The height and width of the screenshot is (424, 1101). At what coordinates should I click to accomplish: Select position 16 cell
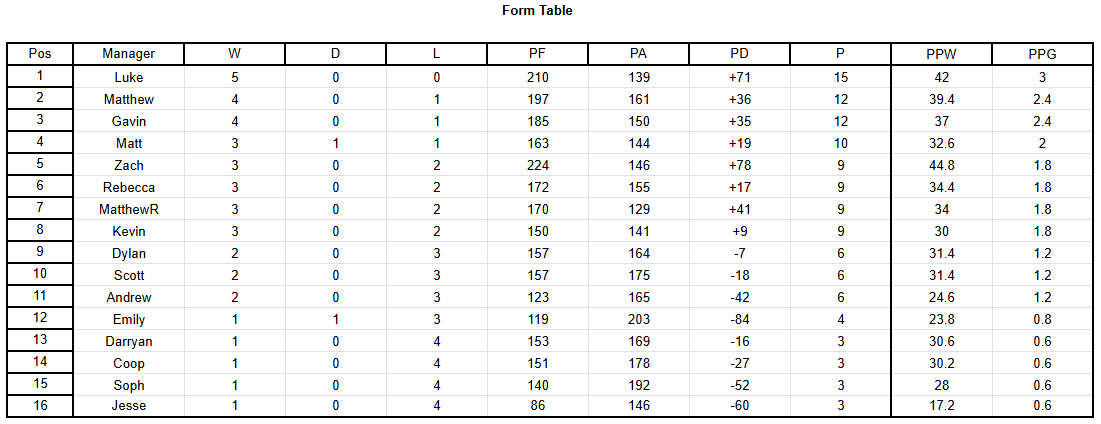click(40, 405)
